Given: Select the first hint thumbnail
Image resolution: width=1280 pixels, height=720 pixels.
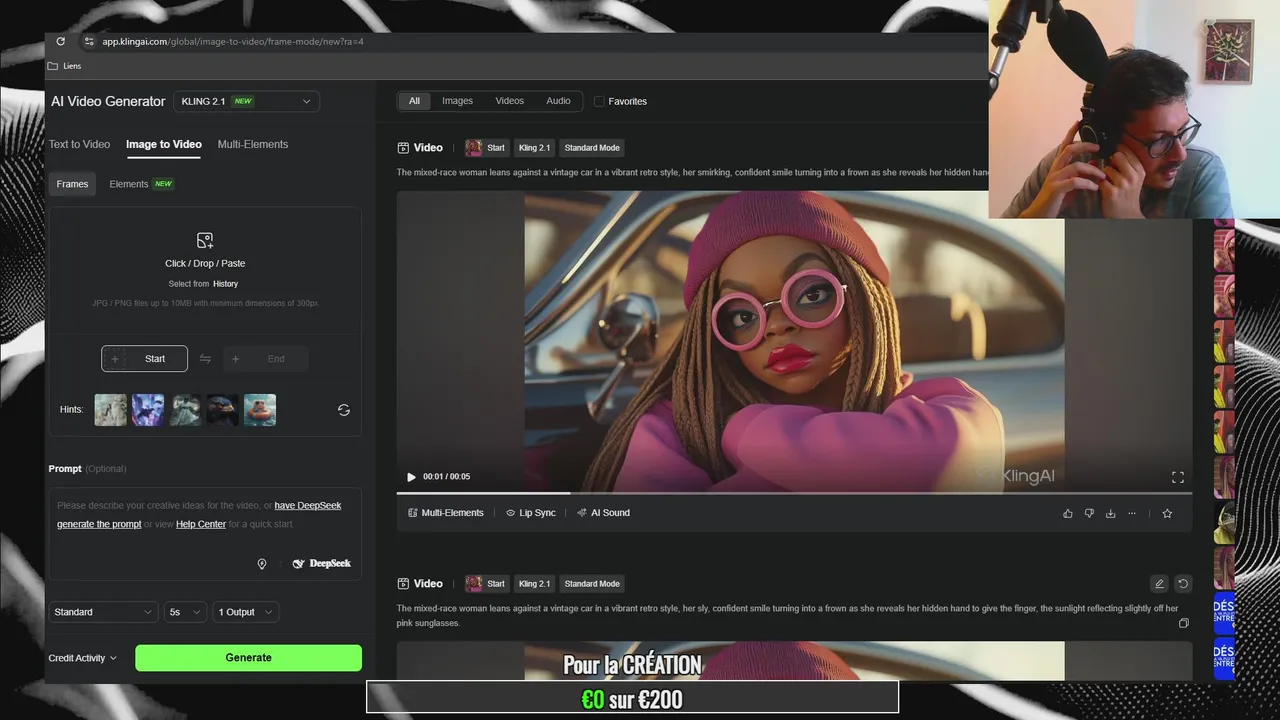Looking at the screenshot, I should (111, 410).
